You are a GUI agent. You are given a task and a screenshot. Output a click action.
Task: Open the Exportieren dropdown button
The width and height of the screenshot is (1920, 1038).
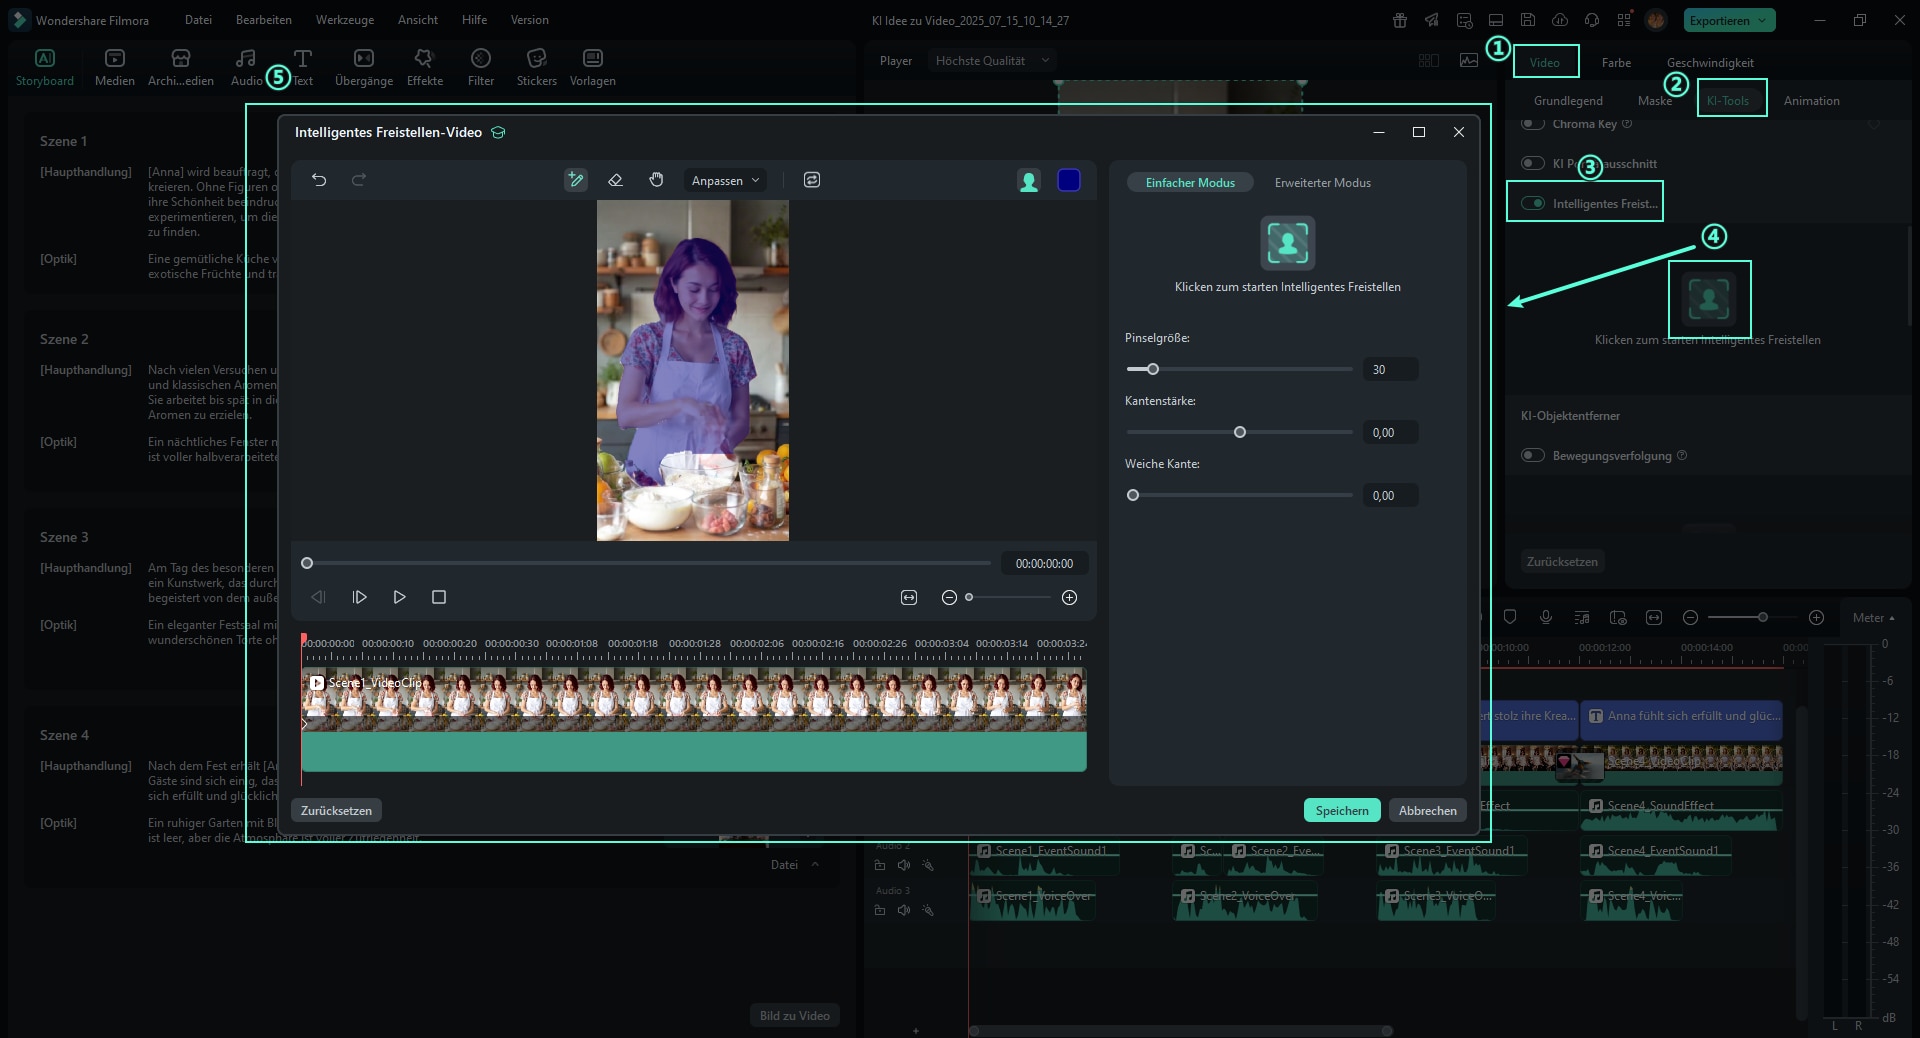coord(1730,20)
